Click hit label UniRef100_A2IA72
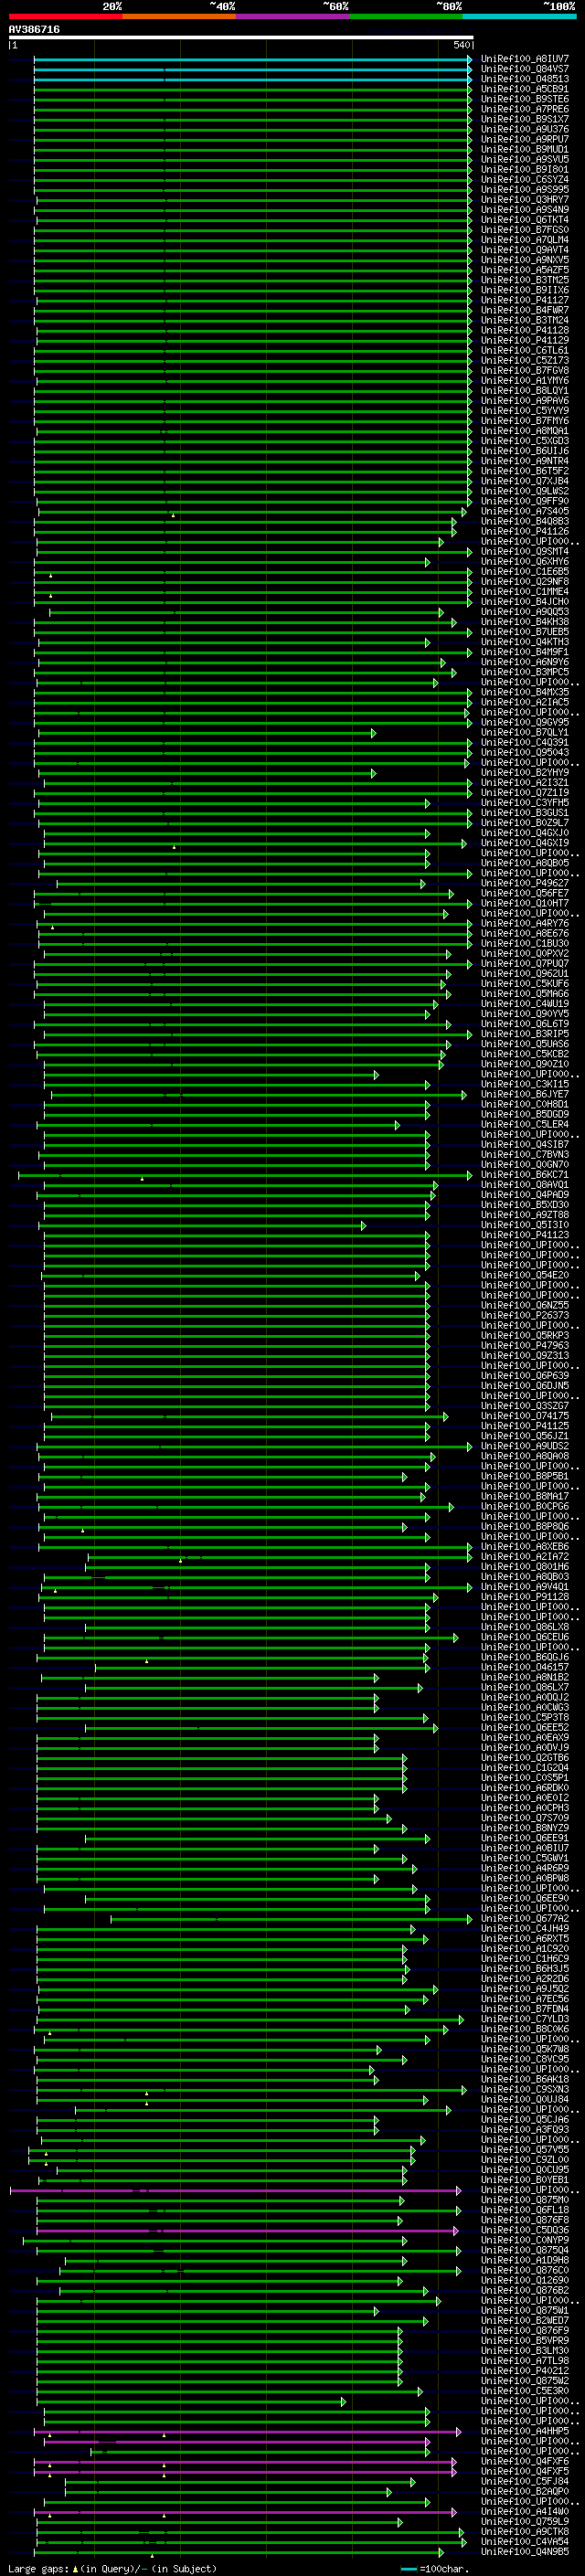 525,1556
